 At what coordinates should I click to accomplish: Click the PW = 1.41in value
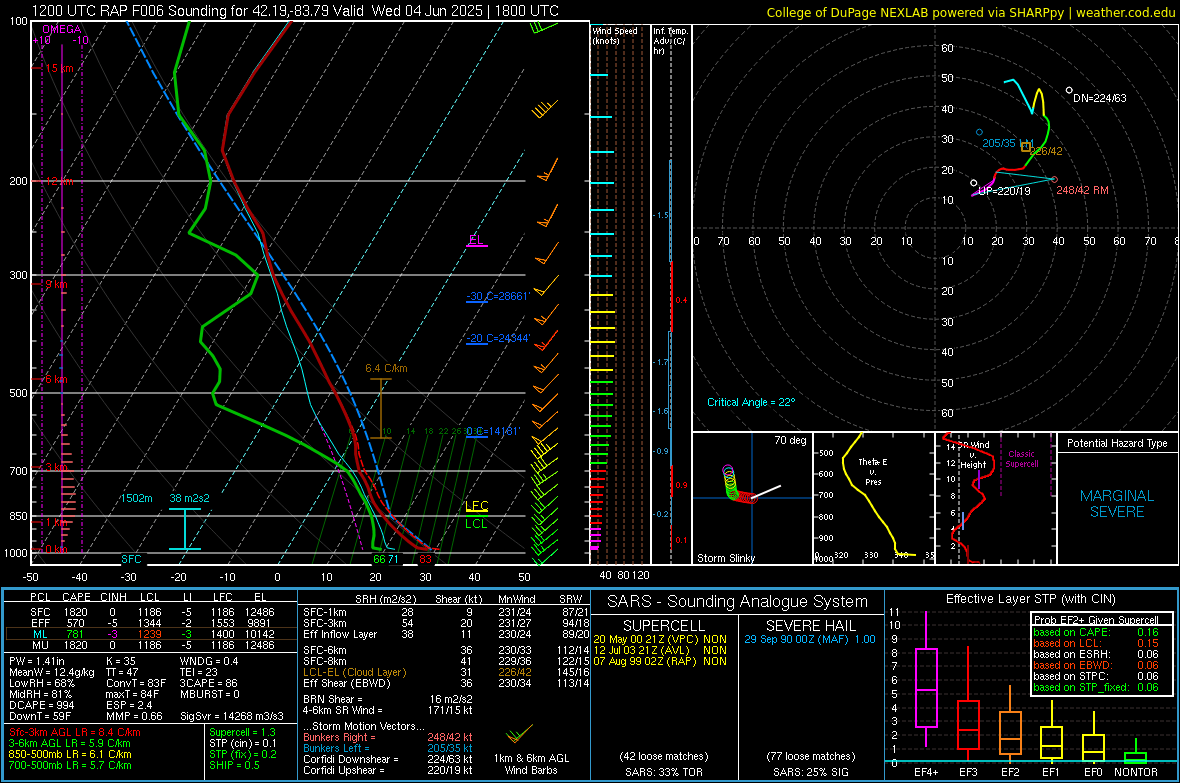point(37,661)
